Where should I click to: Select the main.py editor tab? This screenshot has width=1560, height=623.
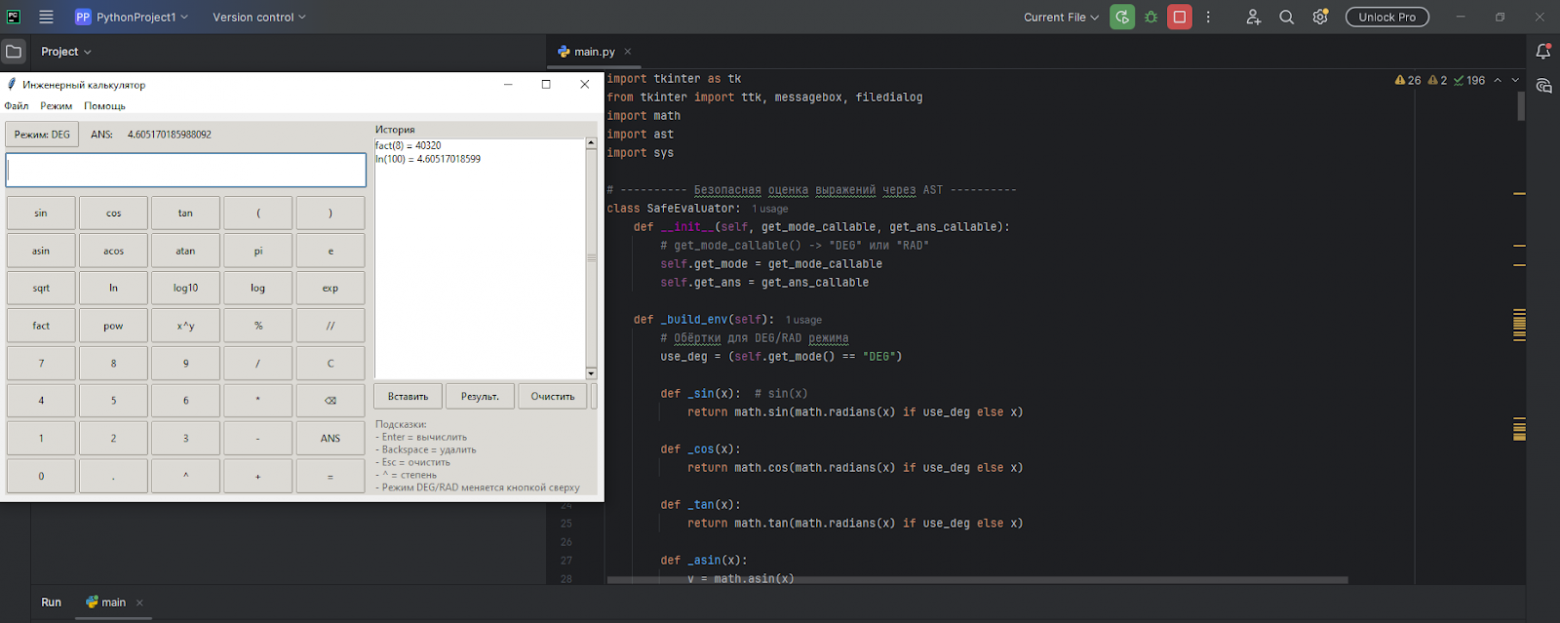tap(594, 52)
